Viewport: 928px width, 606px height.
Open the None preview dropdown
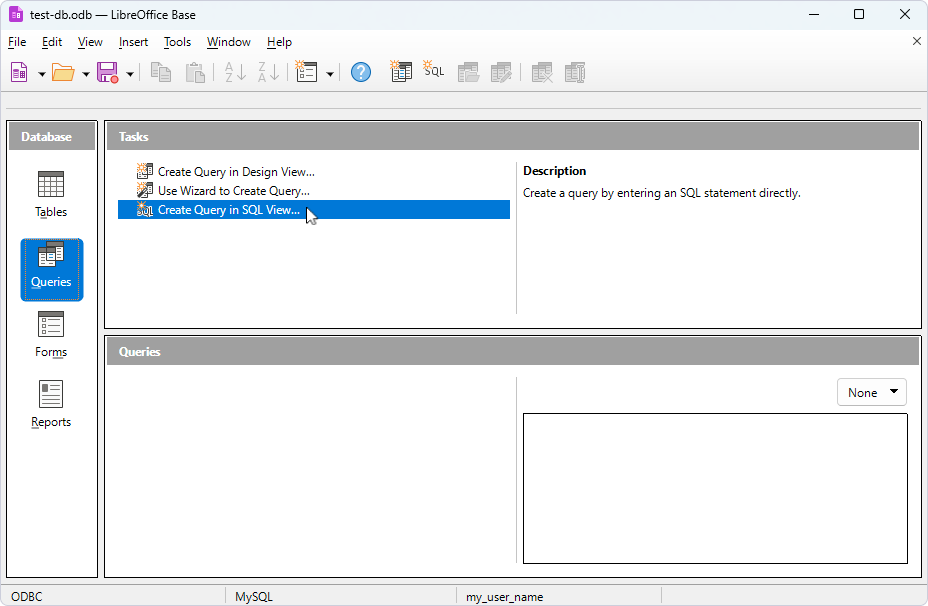coord(871,391)
